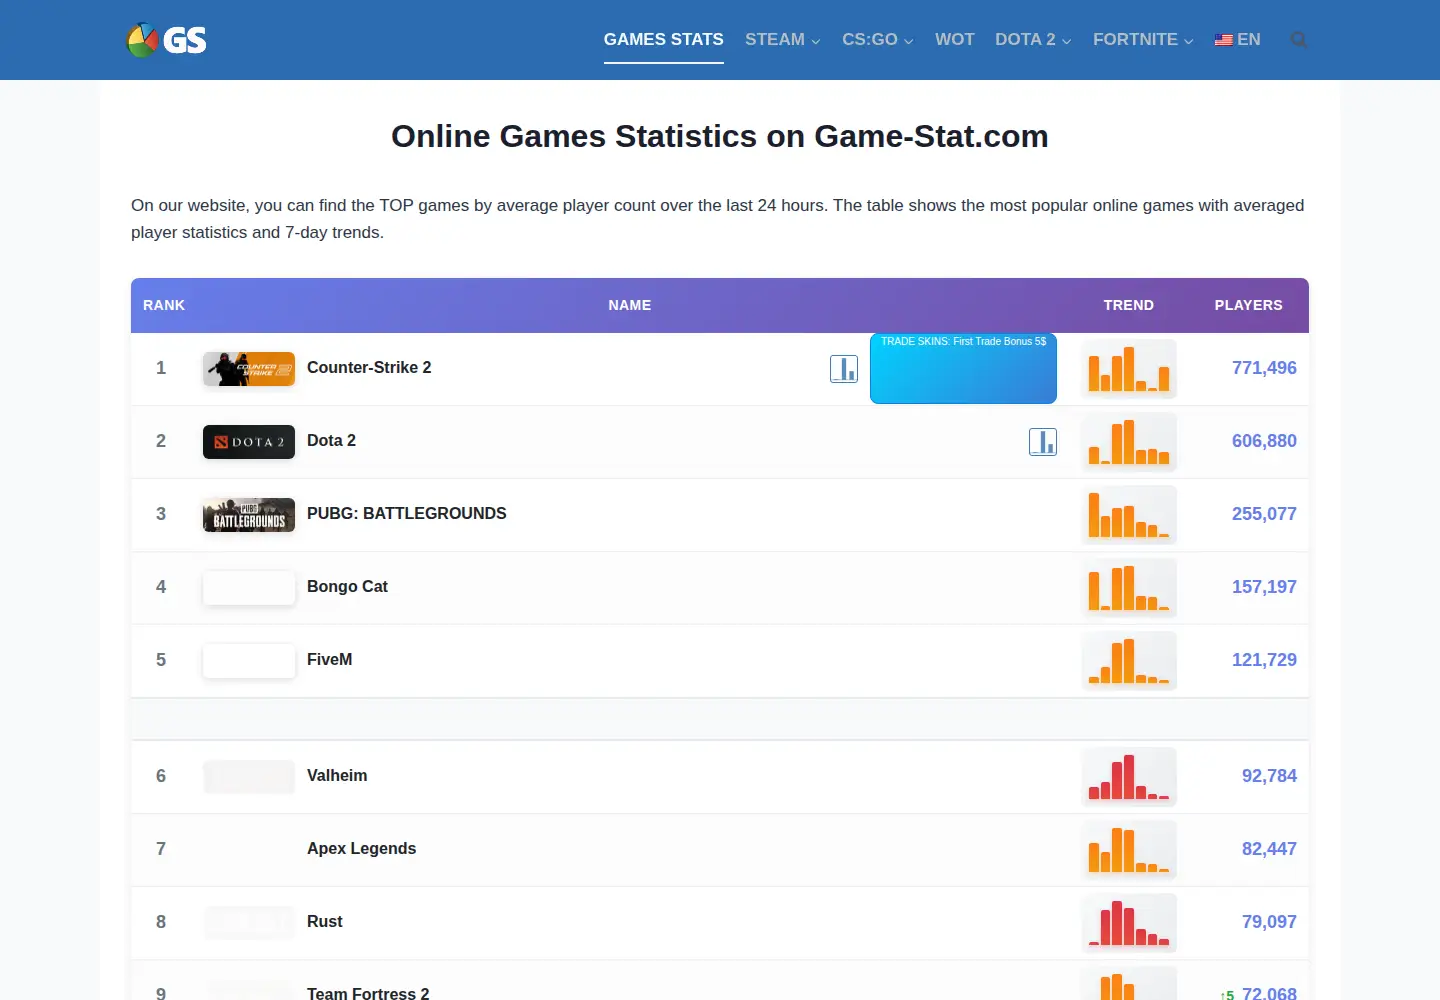Go to GAMES STATS tab
The image size is (1440, 1000).
point(664,40)
